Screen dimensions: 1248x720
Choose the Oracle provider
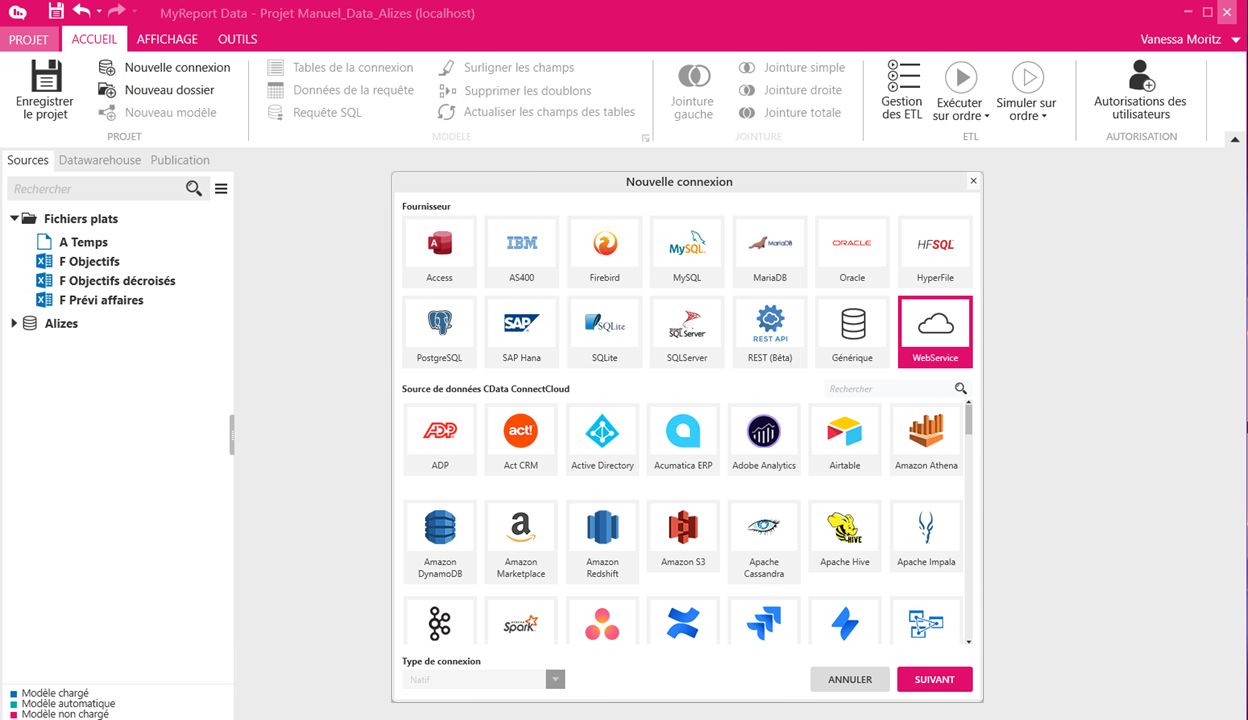[852, 251]
